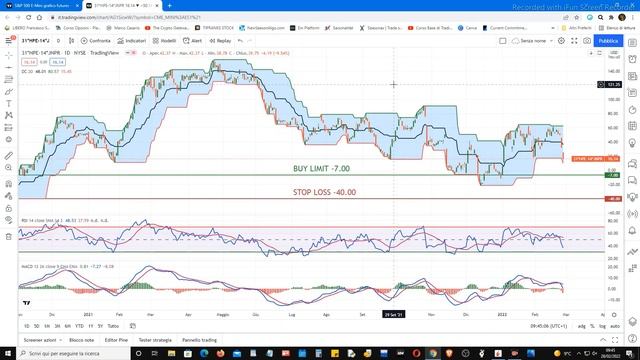Toggle lock all drawing tools

coord(9,208)
